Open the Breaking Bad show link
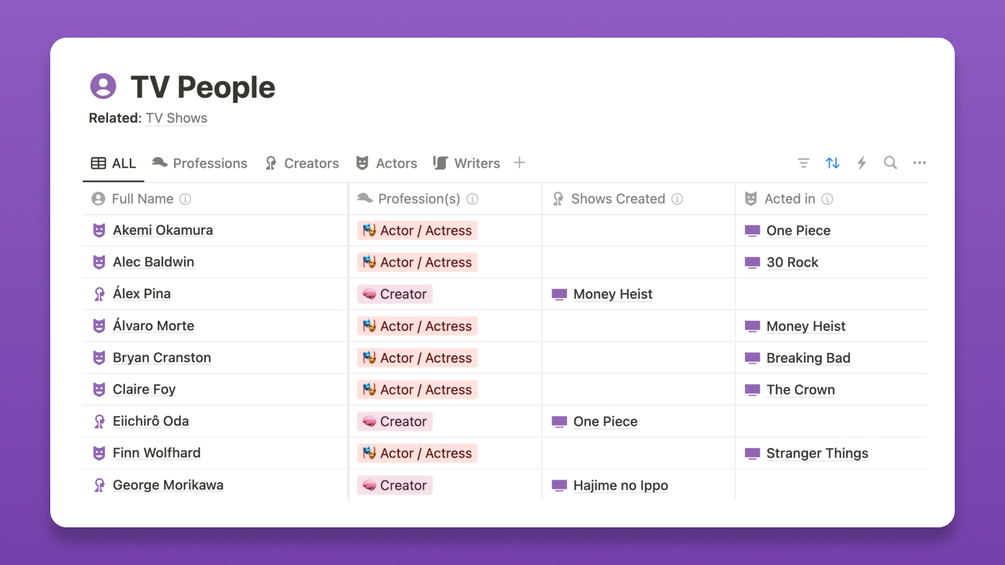Screen dimensions: 1005x565 click(x=807, y=358)
